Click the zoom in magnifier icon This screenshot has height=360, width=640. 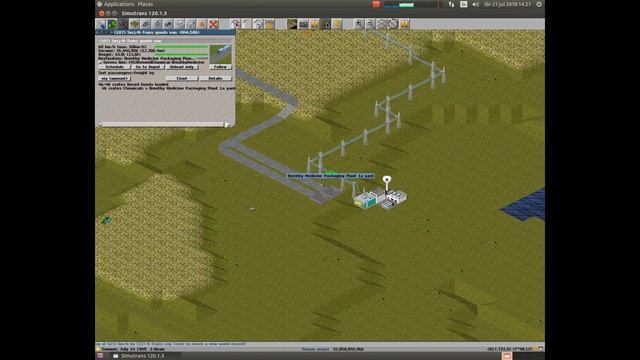click(359, 24)
